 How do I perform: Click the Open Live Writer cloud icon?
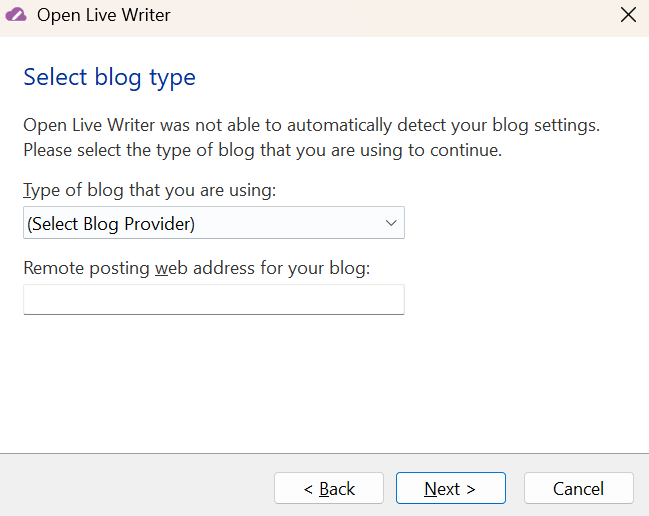pyautogui.click(x=16, y=15)
